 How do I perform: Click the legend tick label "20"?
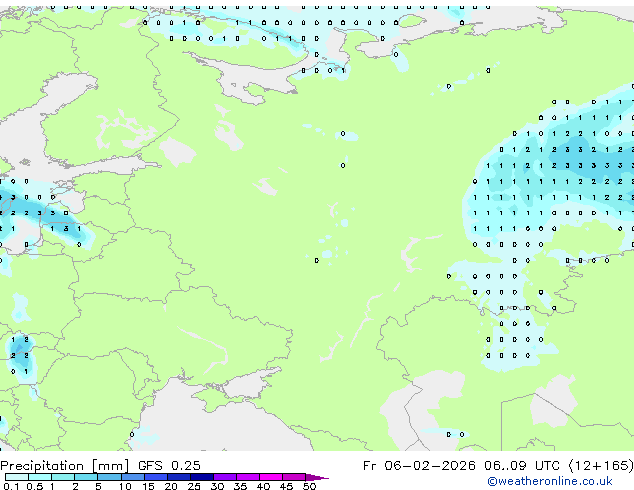coord(171,486)
